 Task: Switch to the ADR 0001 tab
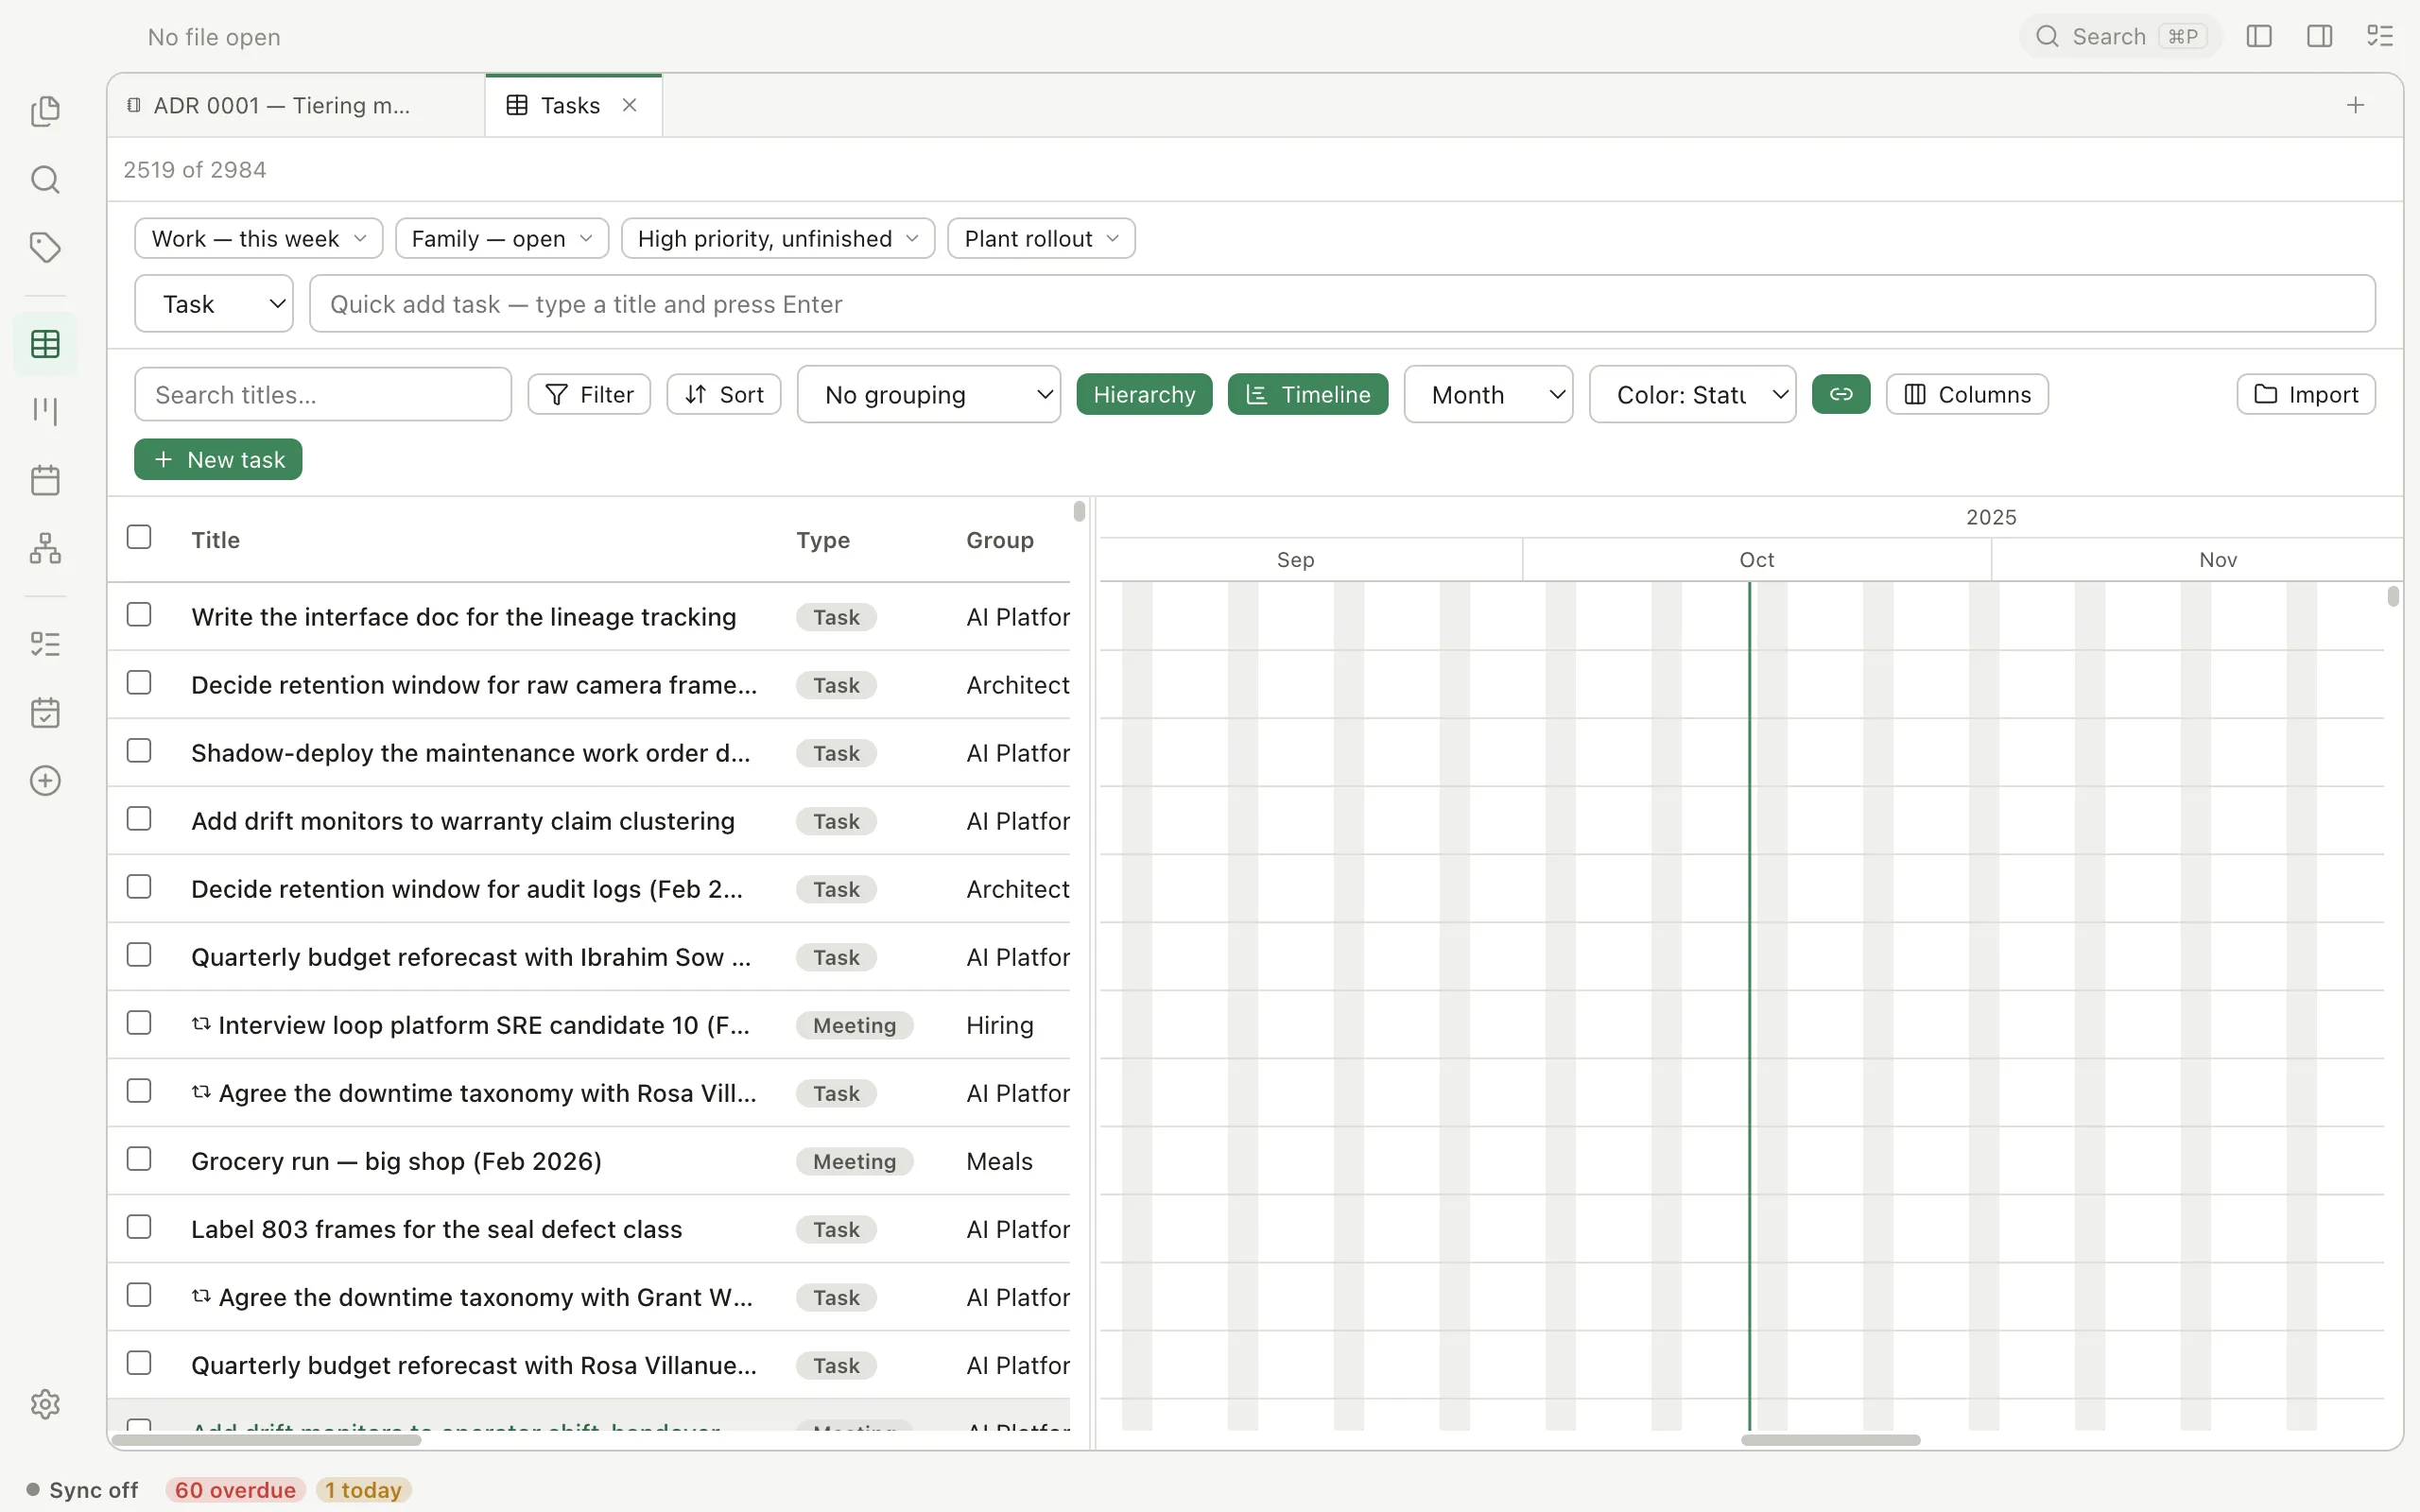coord(296,105)
